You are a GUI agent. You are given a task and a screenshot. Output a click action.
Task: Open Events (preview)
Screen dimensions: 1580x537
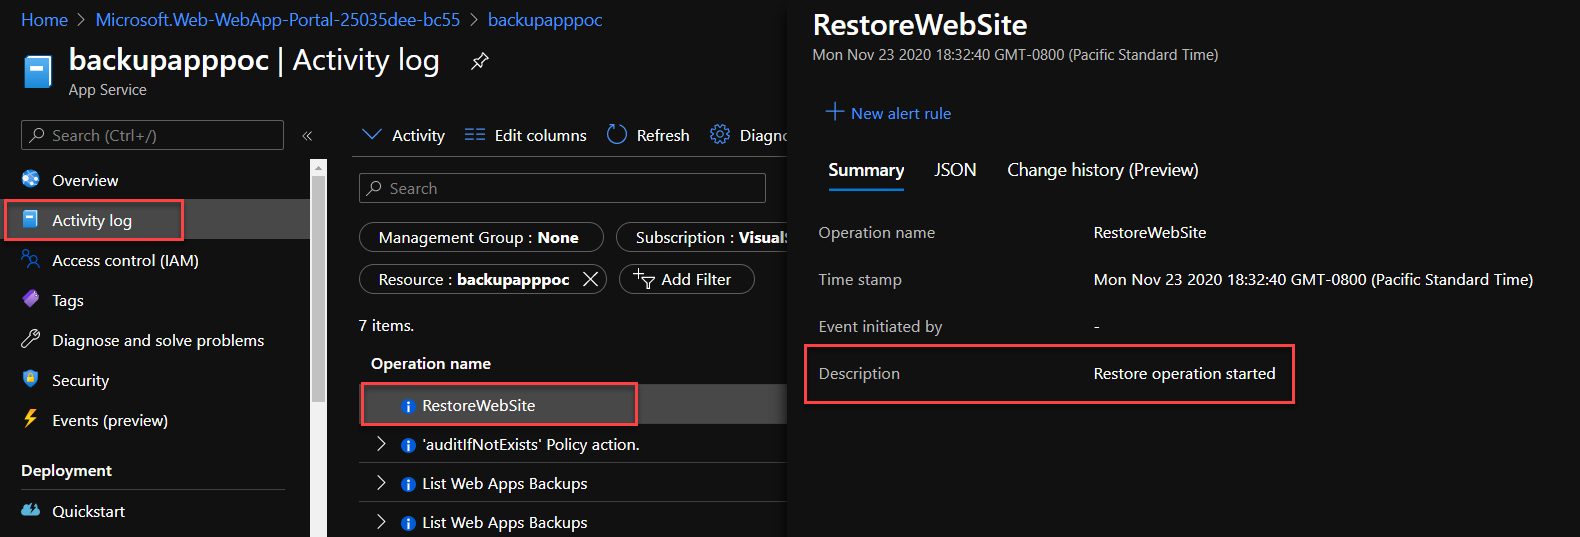110,420
